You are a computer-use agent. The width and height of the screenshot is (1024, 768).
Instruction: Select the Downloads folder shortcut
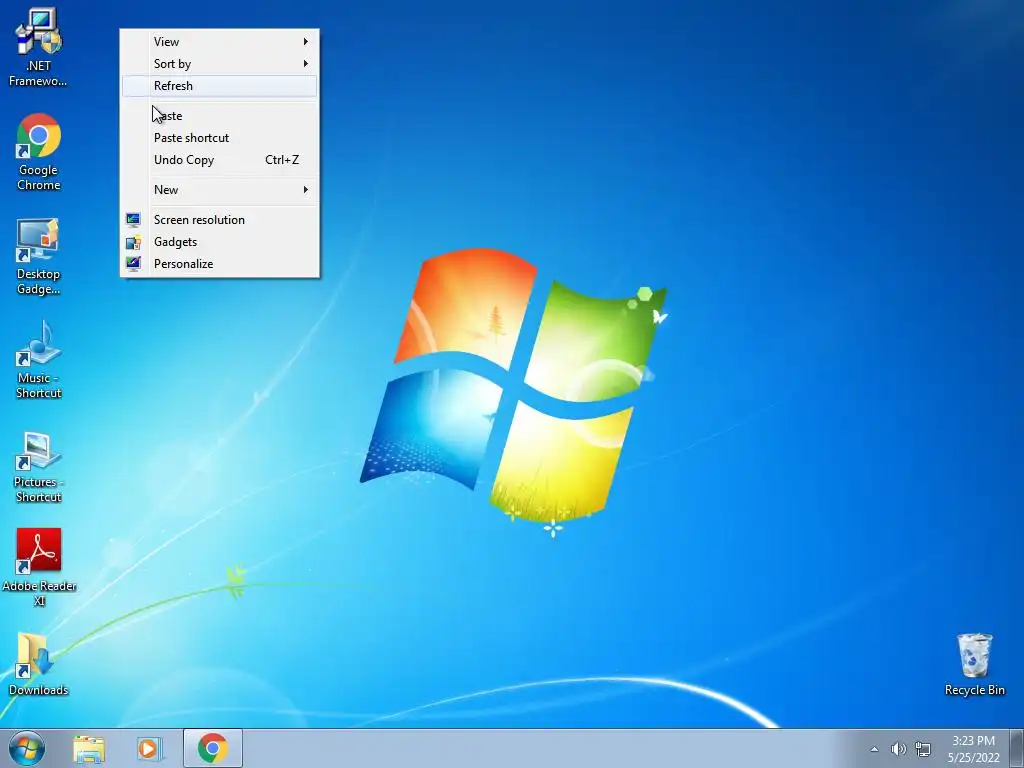(x=39, y=664)
